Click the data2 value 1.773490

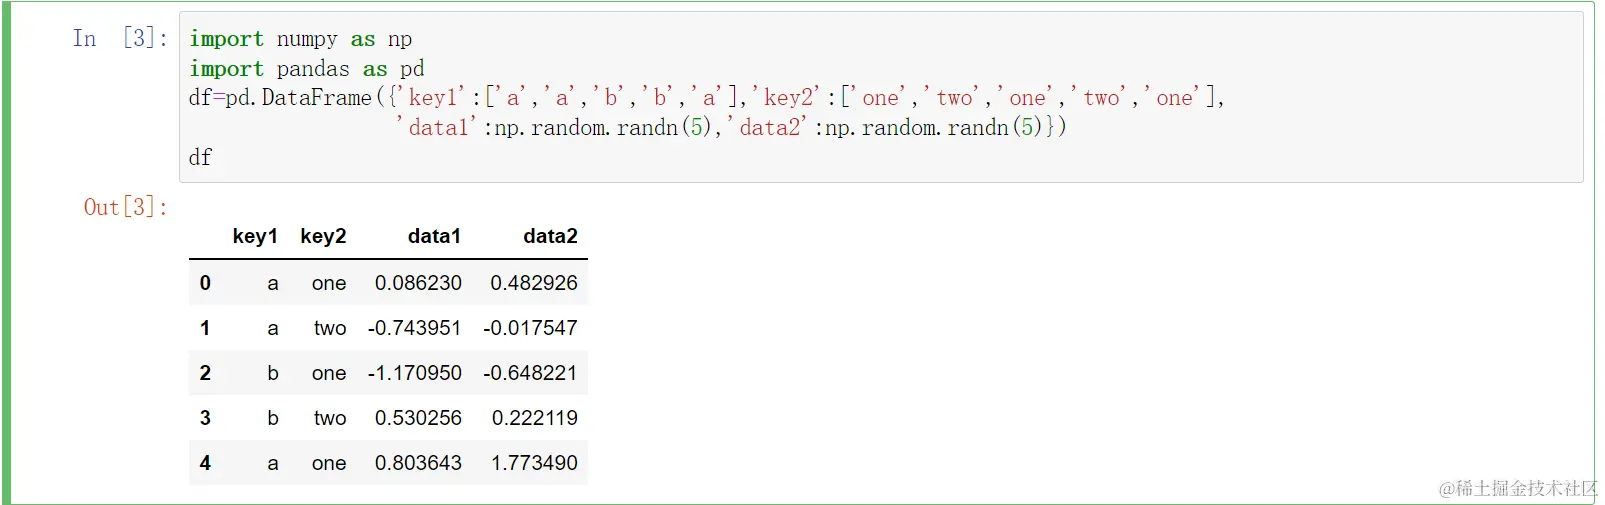534,463
